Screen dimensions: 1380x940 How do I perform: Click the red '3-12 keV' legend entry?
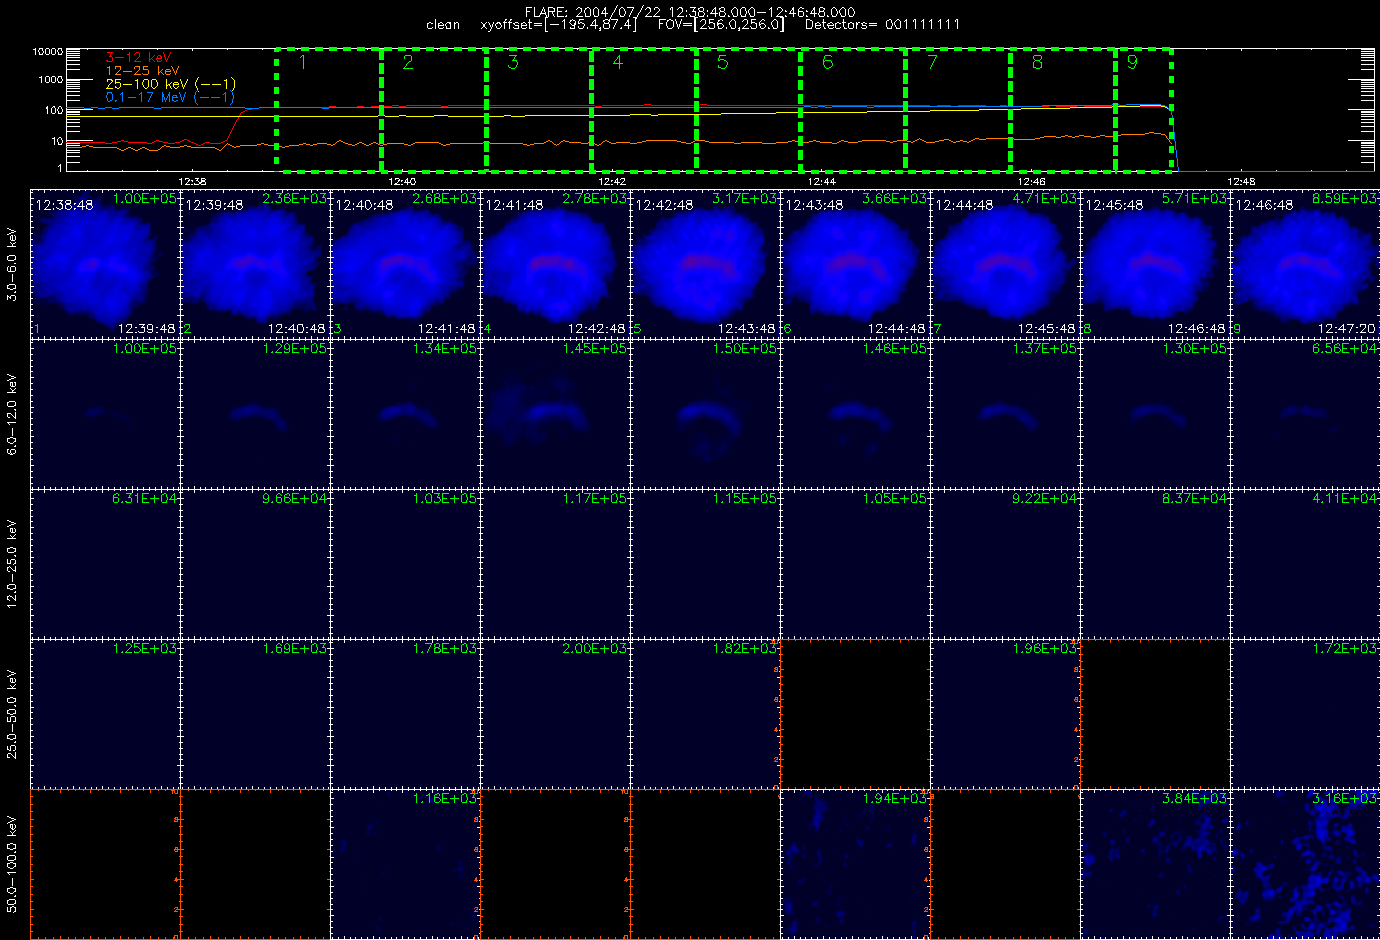pyautogui.click(x=138, y=58)
